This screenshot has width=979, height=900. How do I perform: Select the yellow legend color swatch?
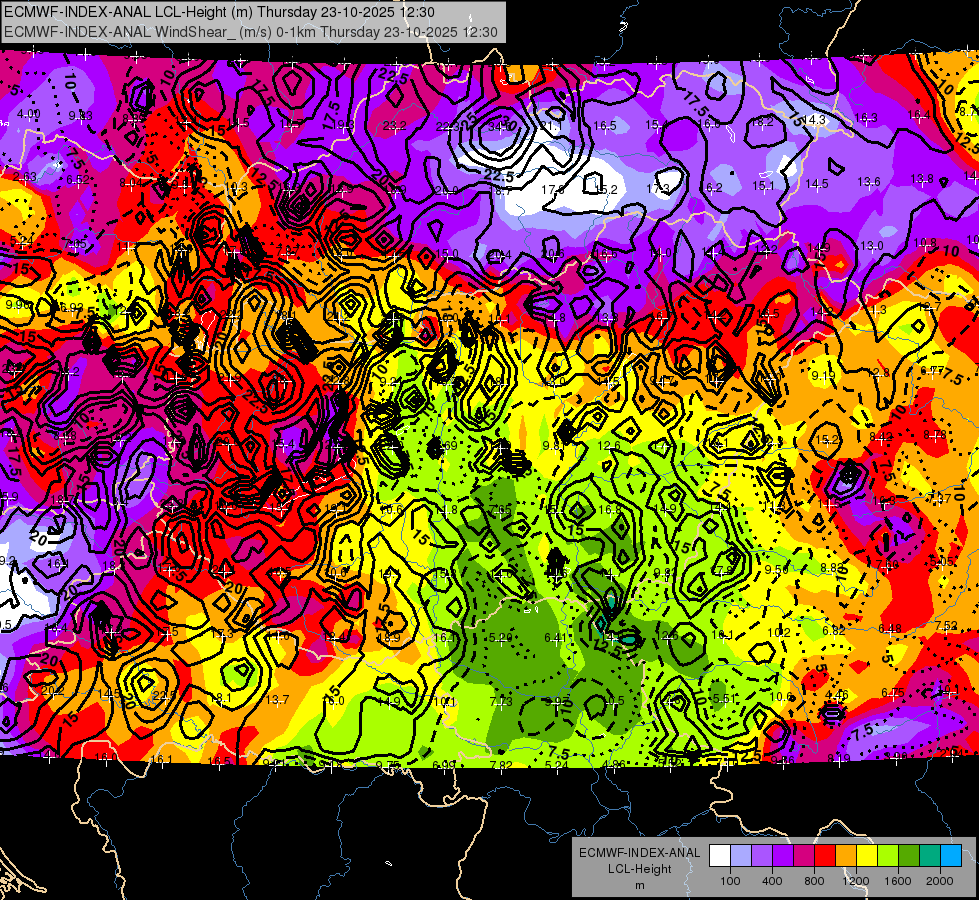click(867, 856)
